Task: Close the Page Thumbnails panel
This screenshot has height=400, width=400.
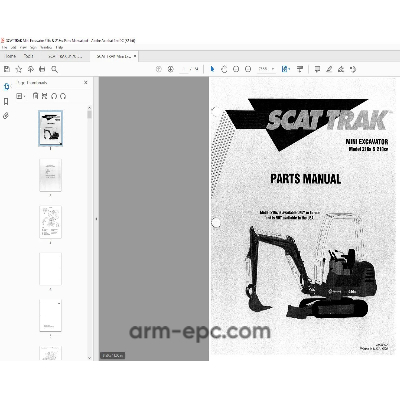Action: tap(86, 82)
